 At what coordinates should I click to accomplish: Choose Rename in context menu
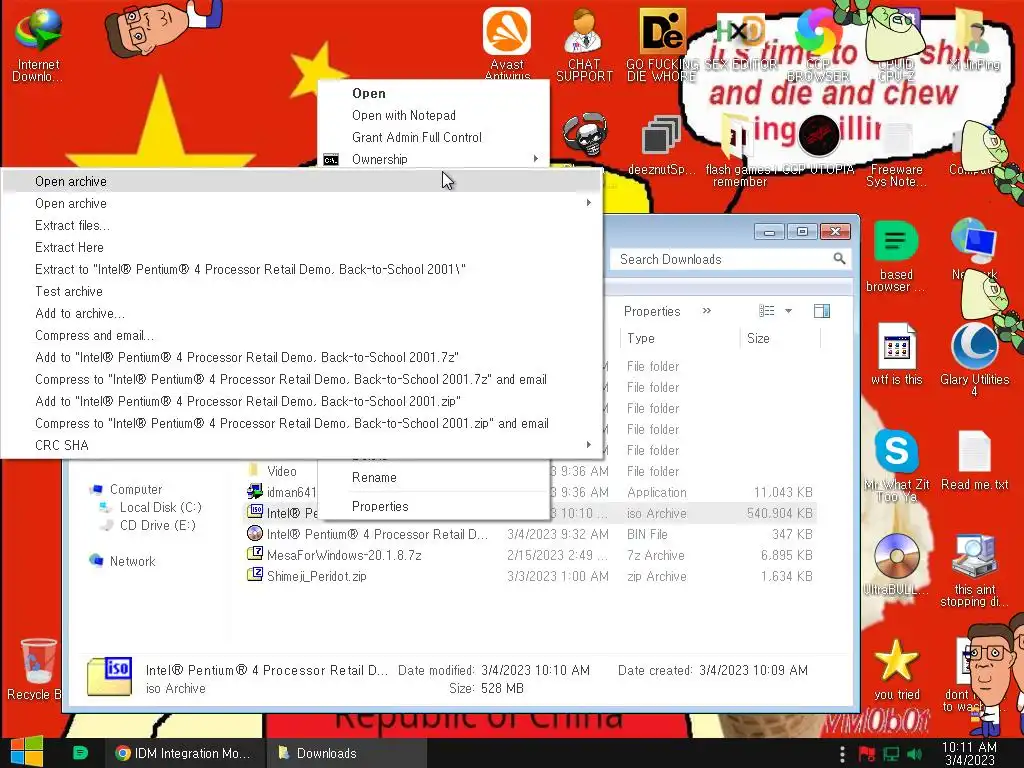(434, 477)
